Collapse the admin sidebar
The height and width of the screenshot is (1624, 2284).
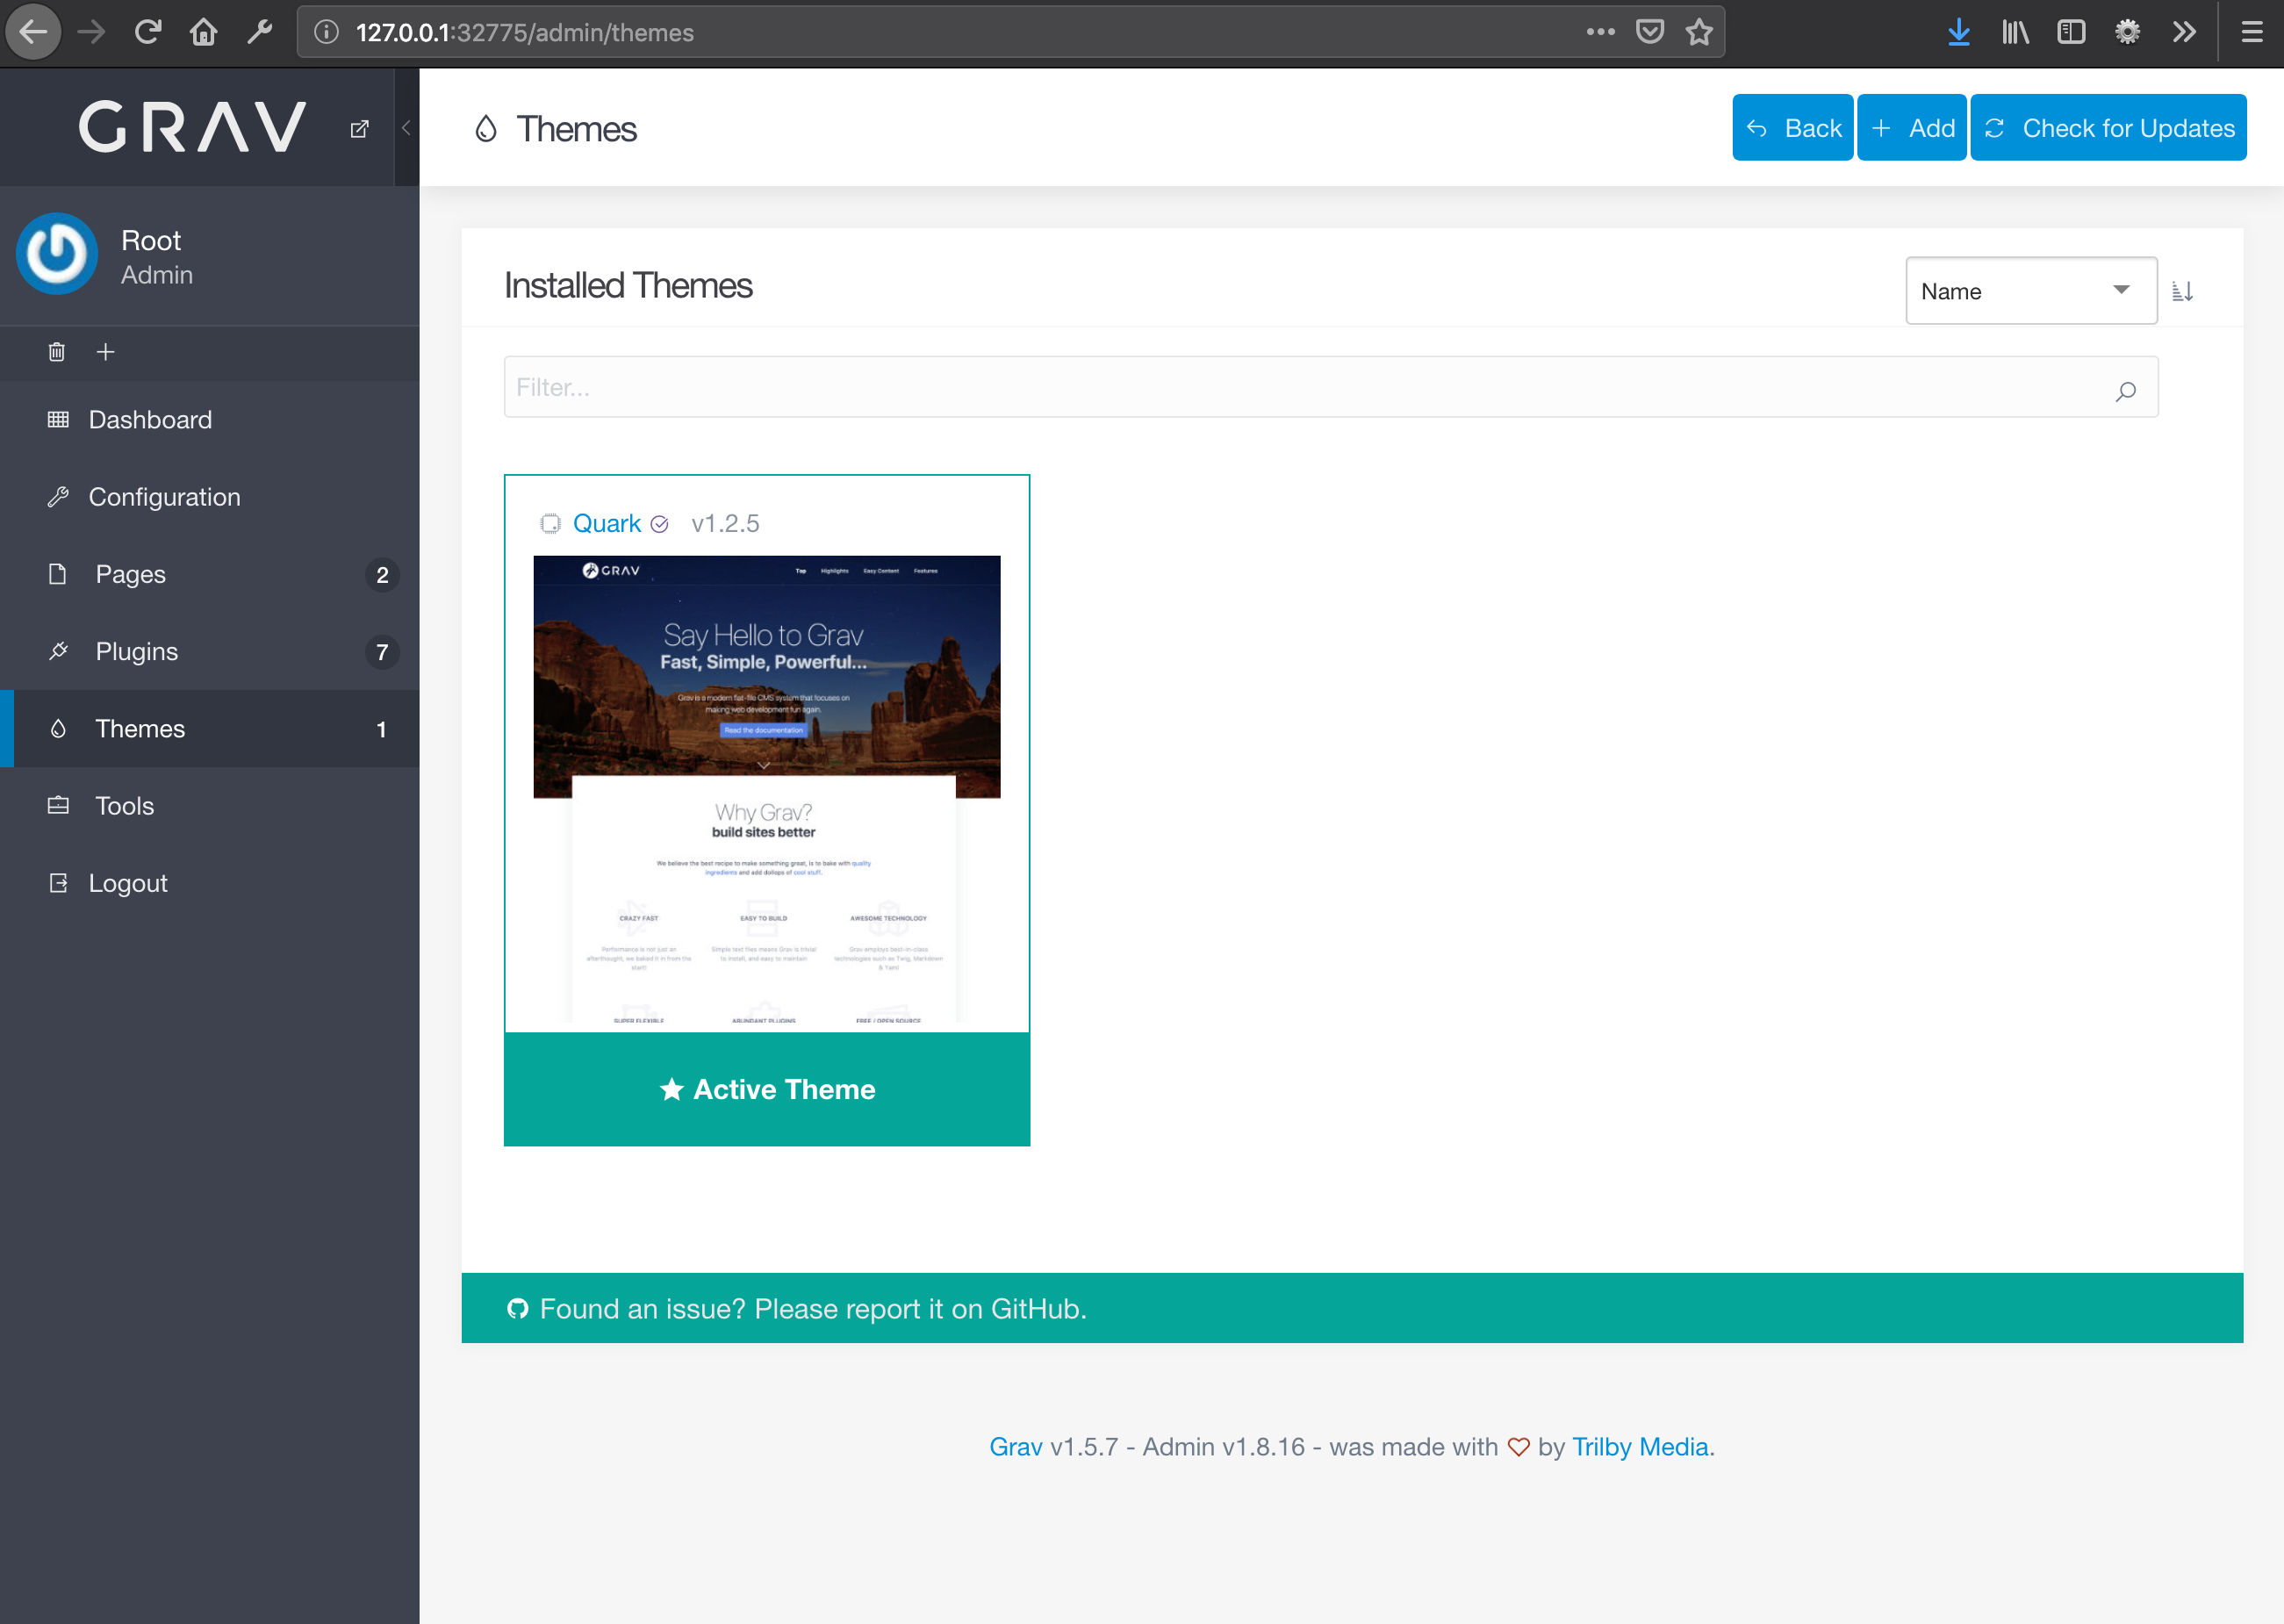tap(406, 127)
